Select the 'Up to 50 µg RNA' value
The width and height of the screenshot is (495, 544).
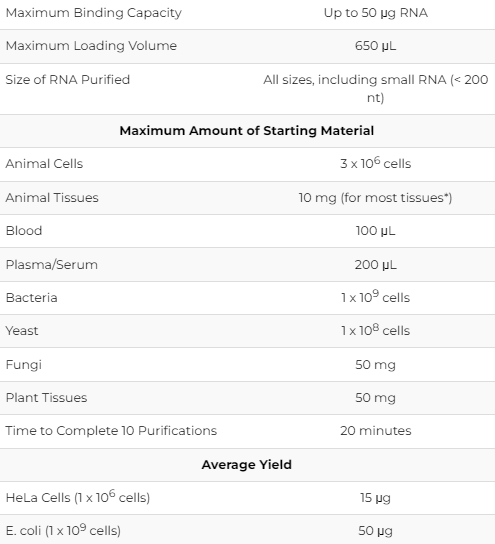(x=376, y=13)
